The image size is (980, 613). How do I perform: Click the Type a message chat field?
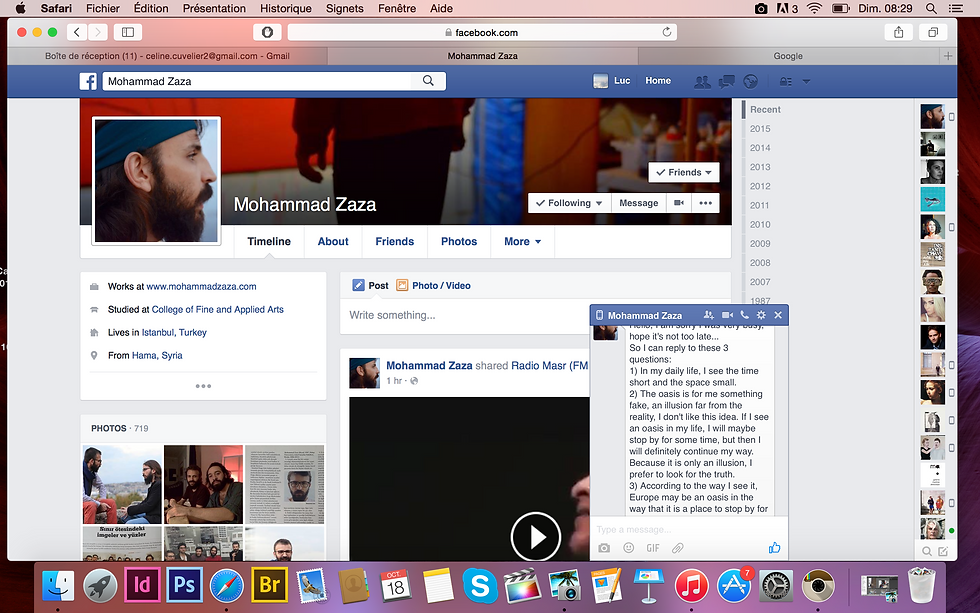(x=688, y=529)
